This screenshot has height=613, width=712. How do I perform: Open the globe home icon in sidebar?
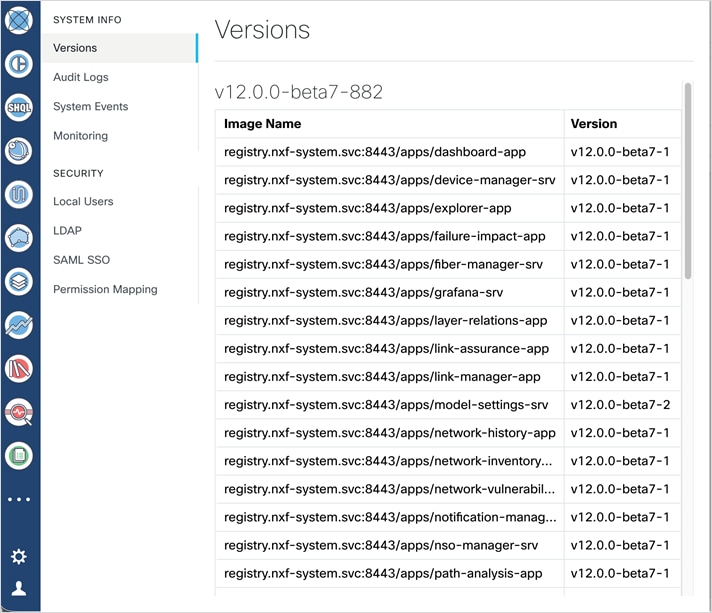(19, 20)
